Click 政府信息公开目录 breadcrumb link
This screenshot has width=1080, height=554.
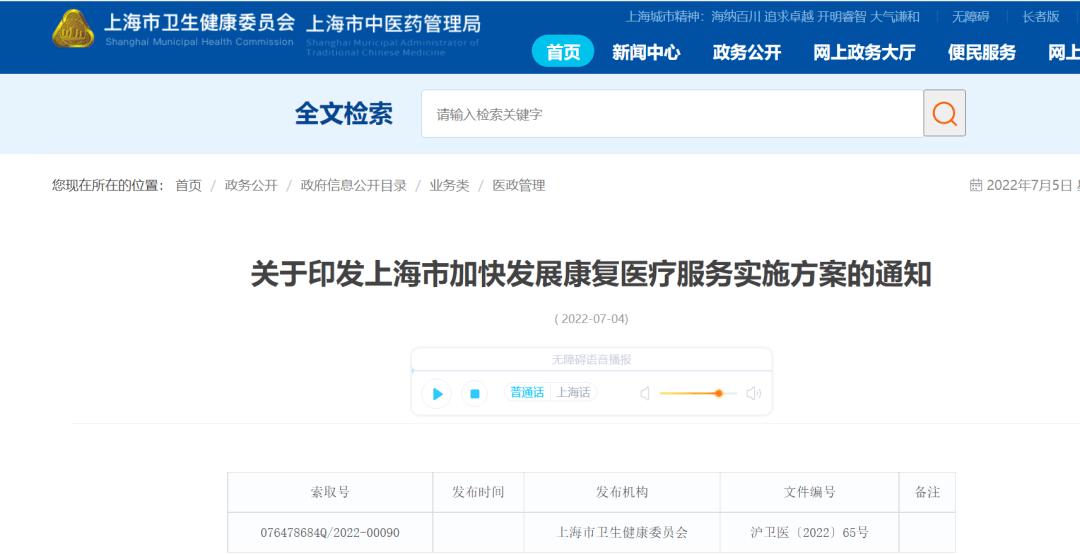(354, 185)
